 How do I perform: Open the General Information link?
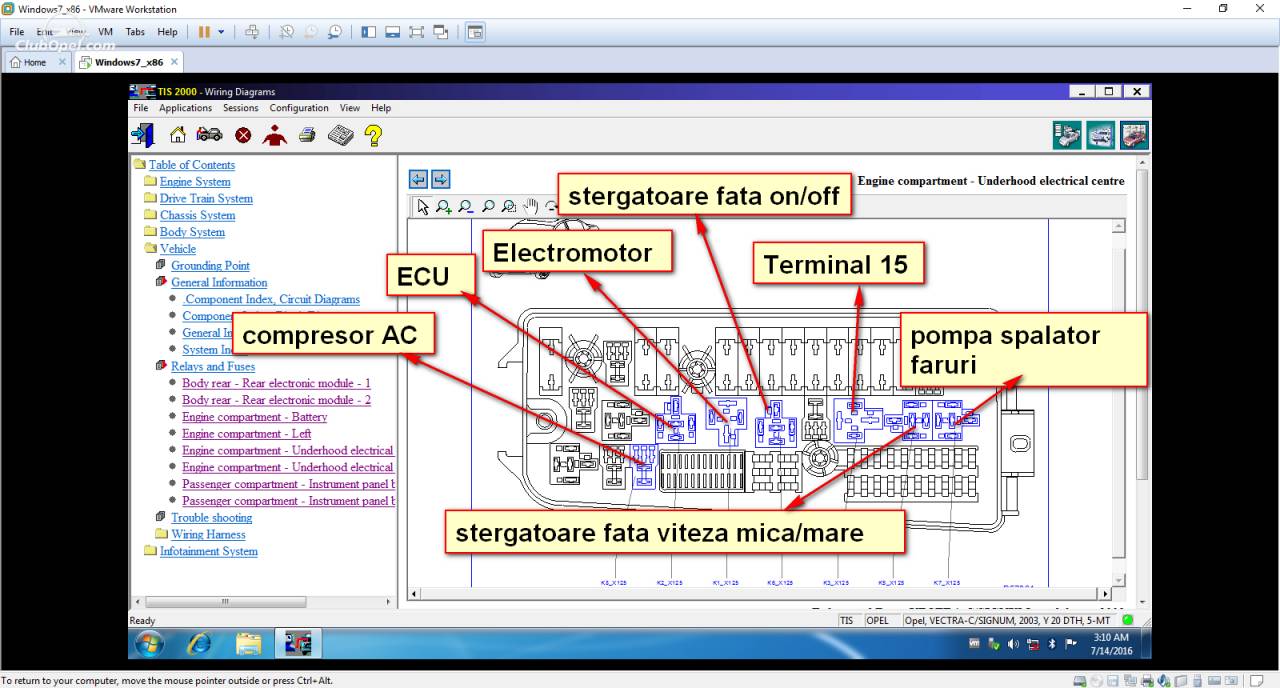click(x=219, y=282)
